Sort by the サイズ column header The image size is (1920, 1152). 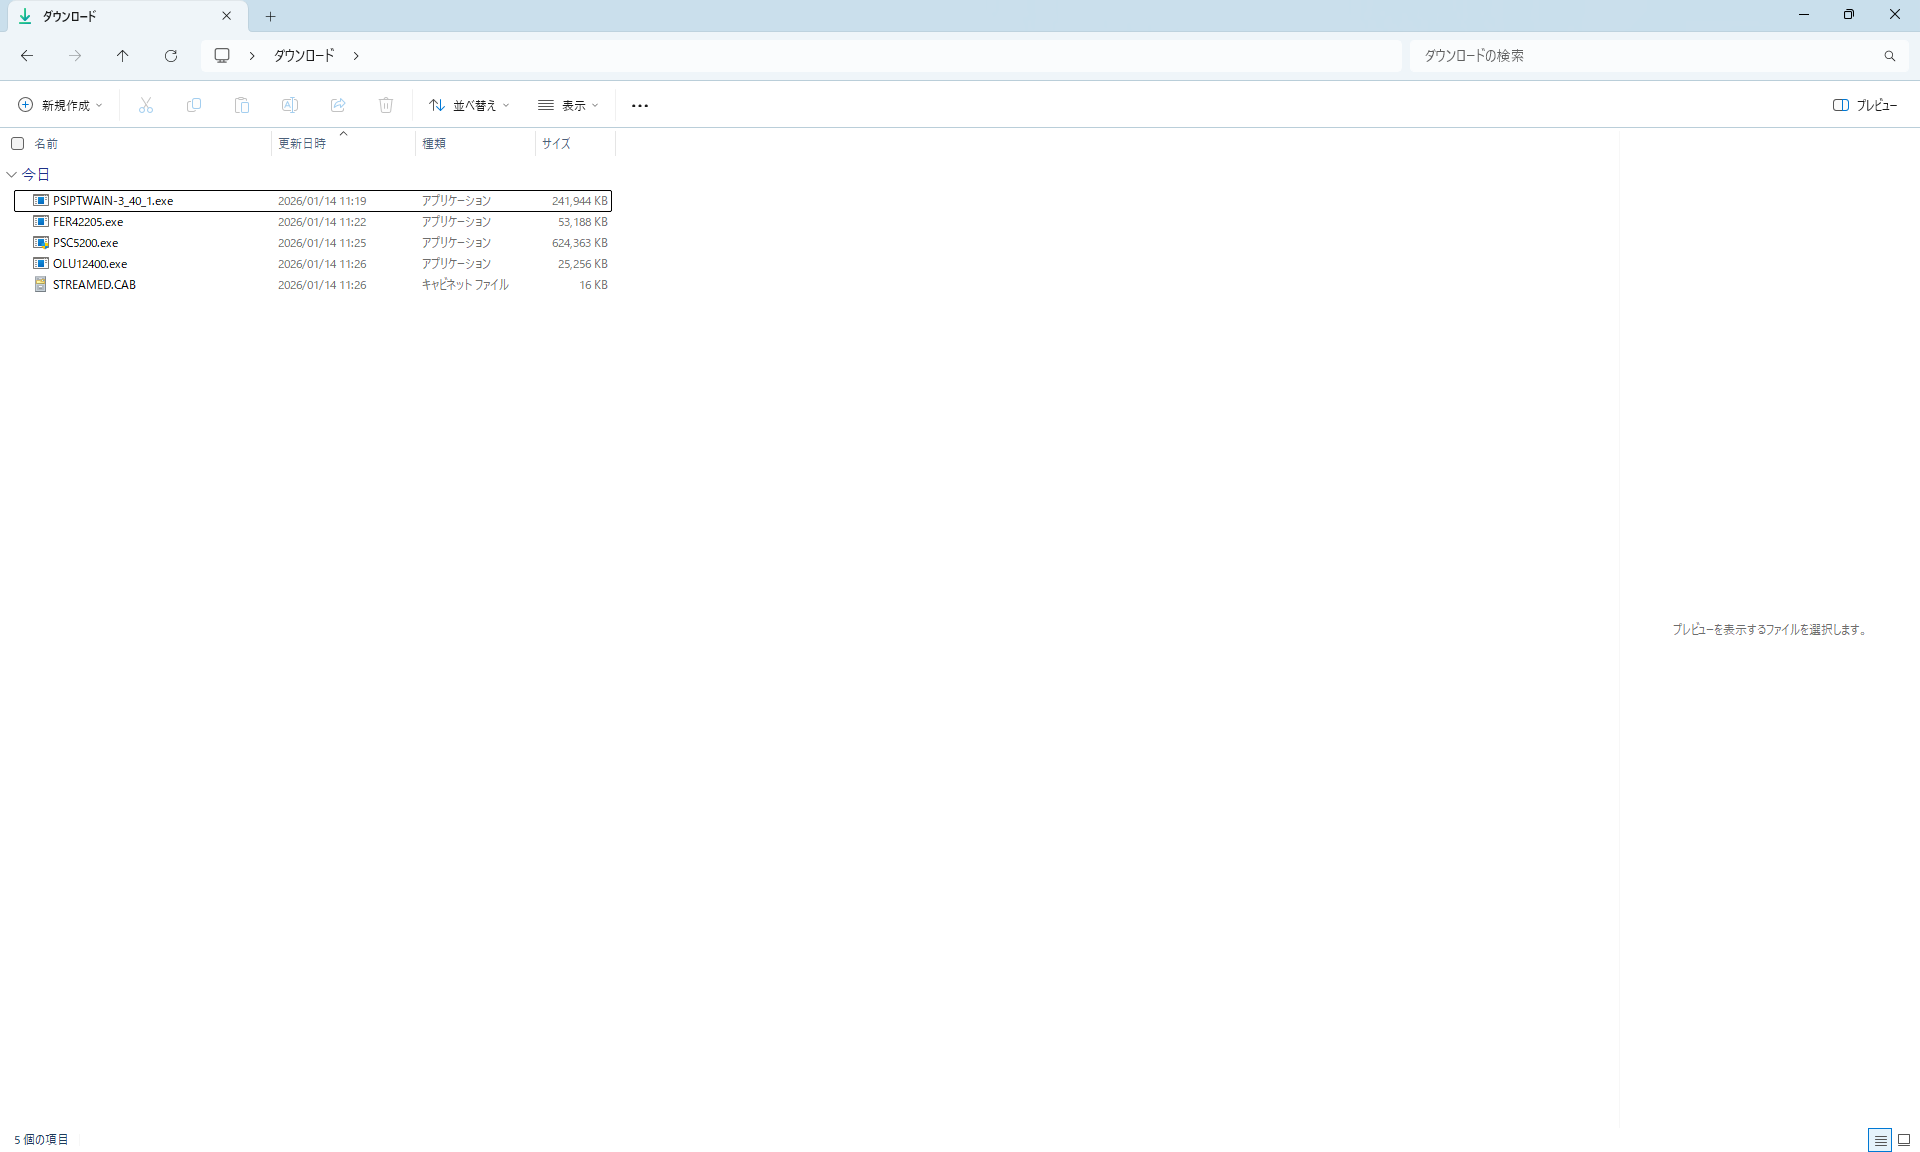556,143
